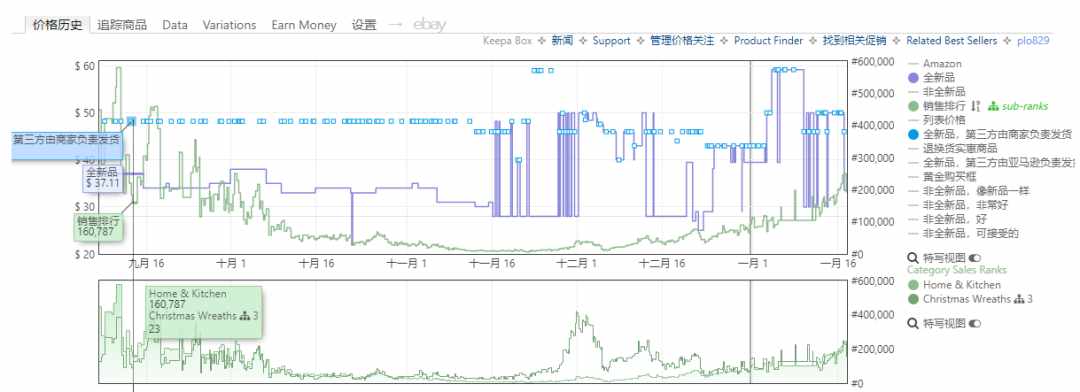Image resolution: width=1080 pixels, height=392 pixels.
Task: Open the green sub-ranks hierarchy icon
Action: [x=993, y=106]
